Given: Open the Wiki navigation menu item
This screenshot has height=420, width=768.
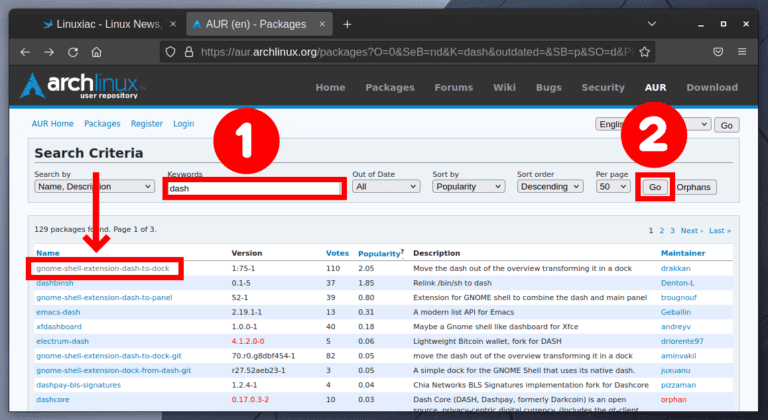Looking at the screenshot, I should (x=504, y=87).
